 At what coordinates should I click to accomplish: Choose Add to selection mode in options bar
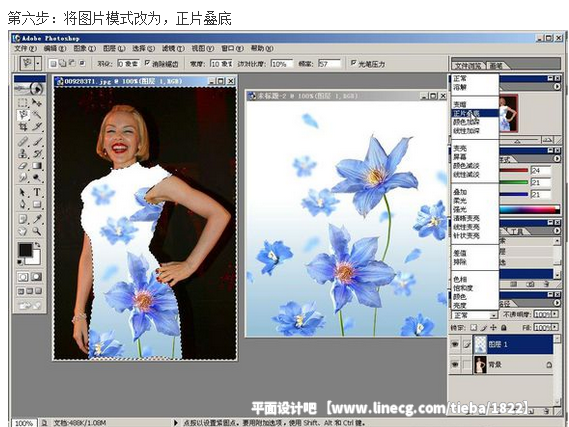click(x=62, y=63)
